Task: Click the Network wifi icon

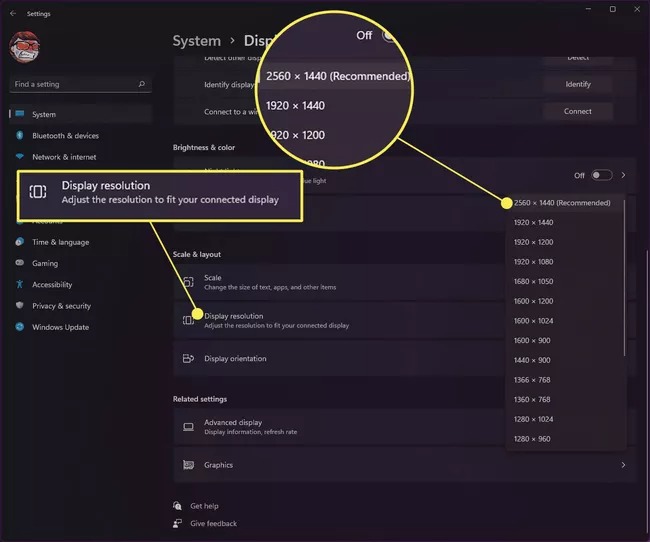Action: (x=19, y=156)
